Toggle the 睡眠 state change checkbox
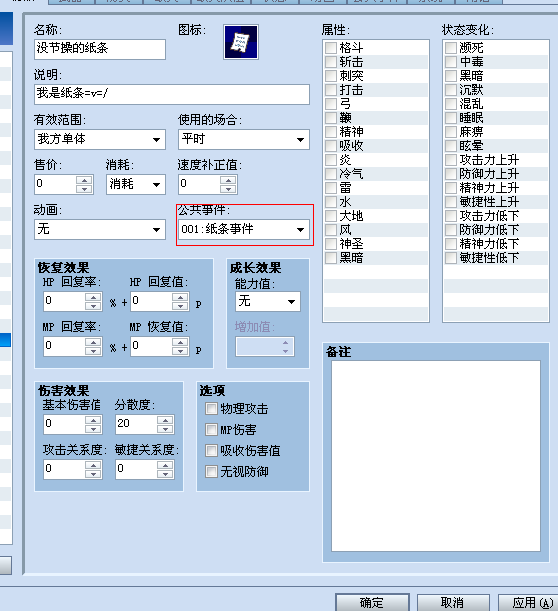 tap(451, 118)
